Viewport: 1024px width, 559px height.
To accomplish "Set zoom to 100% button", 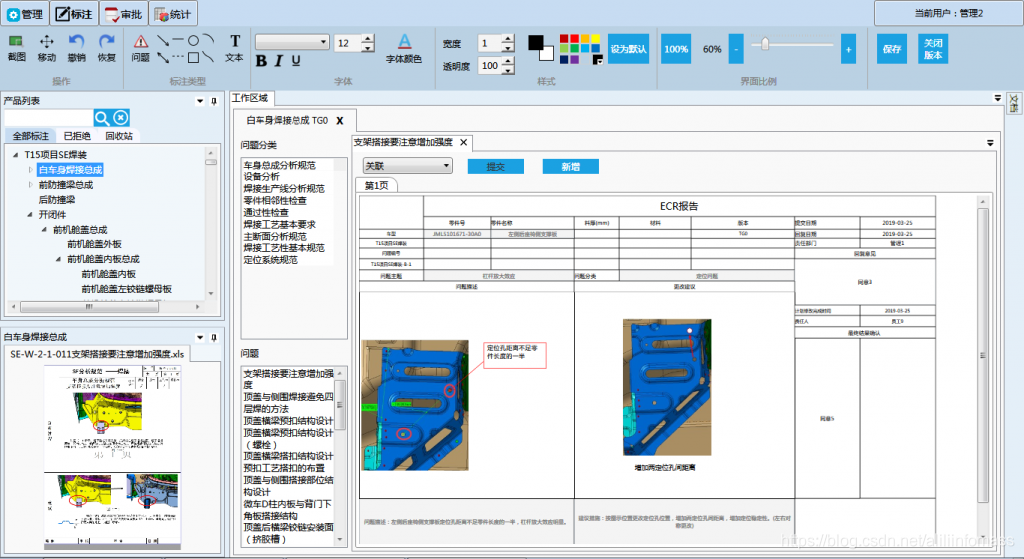I will (x=676, y=49).
